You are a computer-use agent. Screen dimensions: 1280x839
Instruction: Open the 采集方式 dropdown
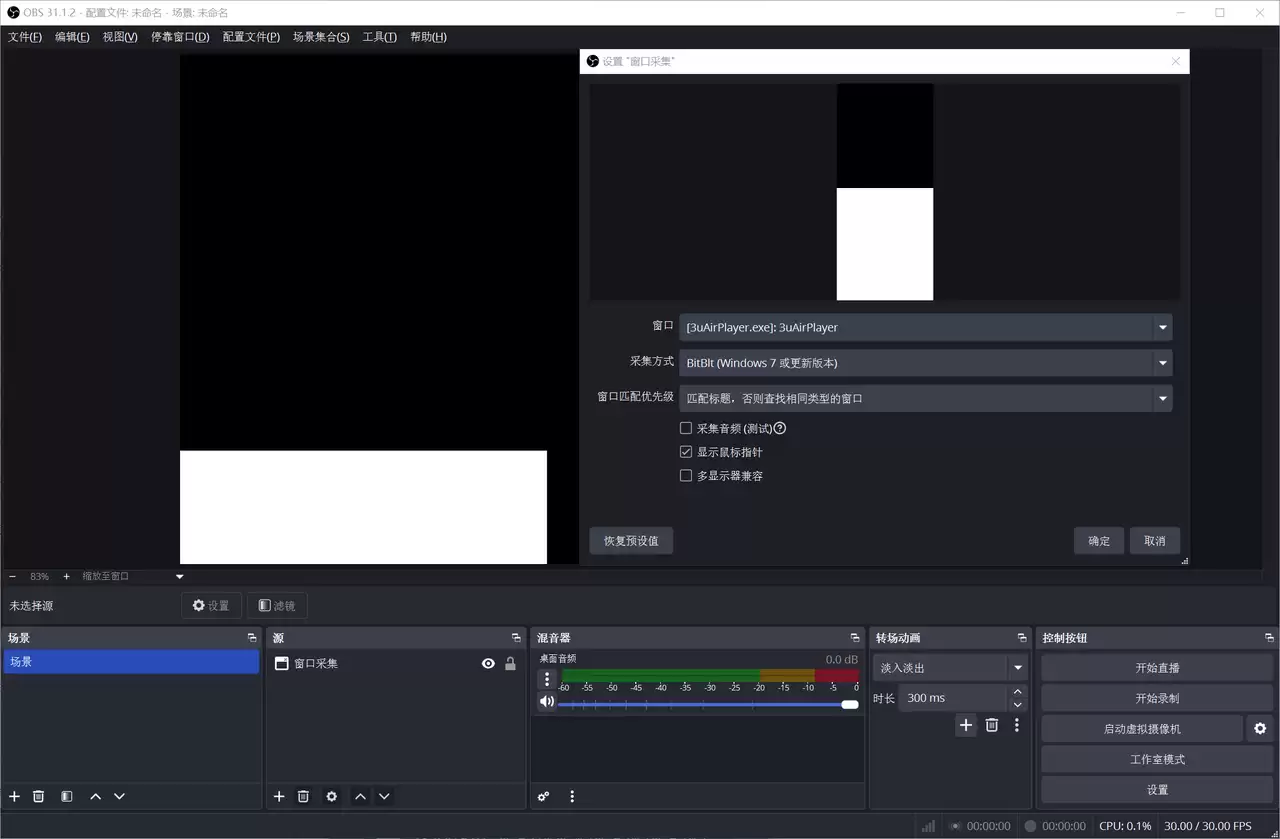click(1162, 363)
